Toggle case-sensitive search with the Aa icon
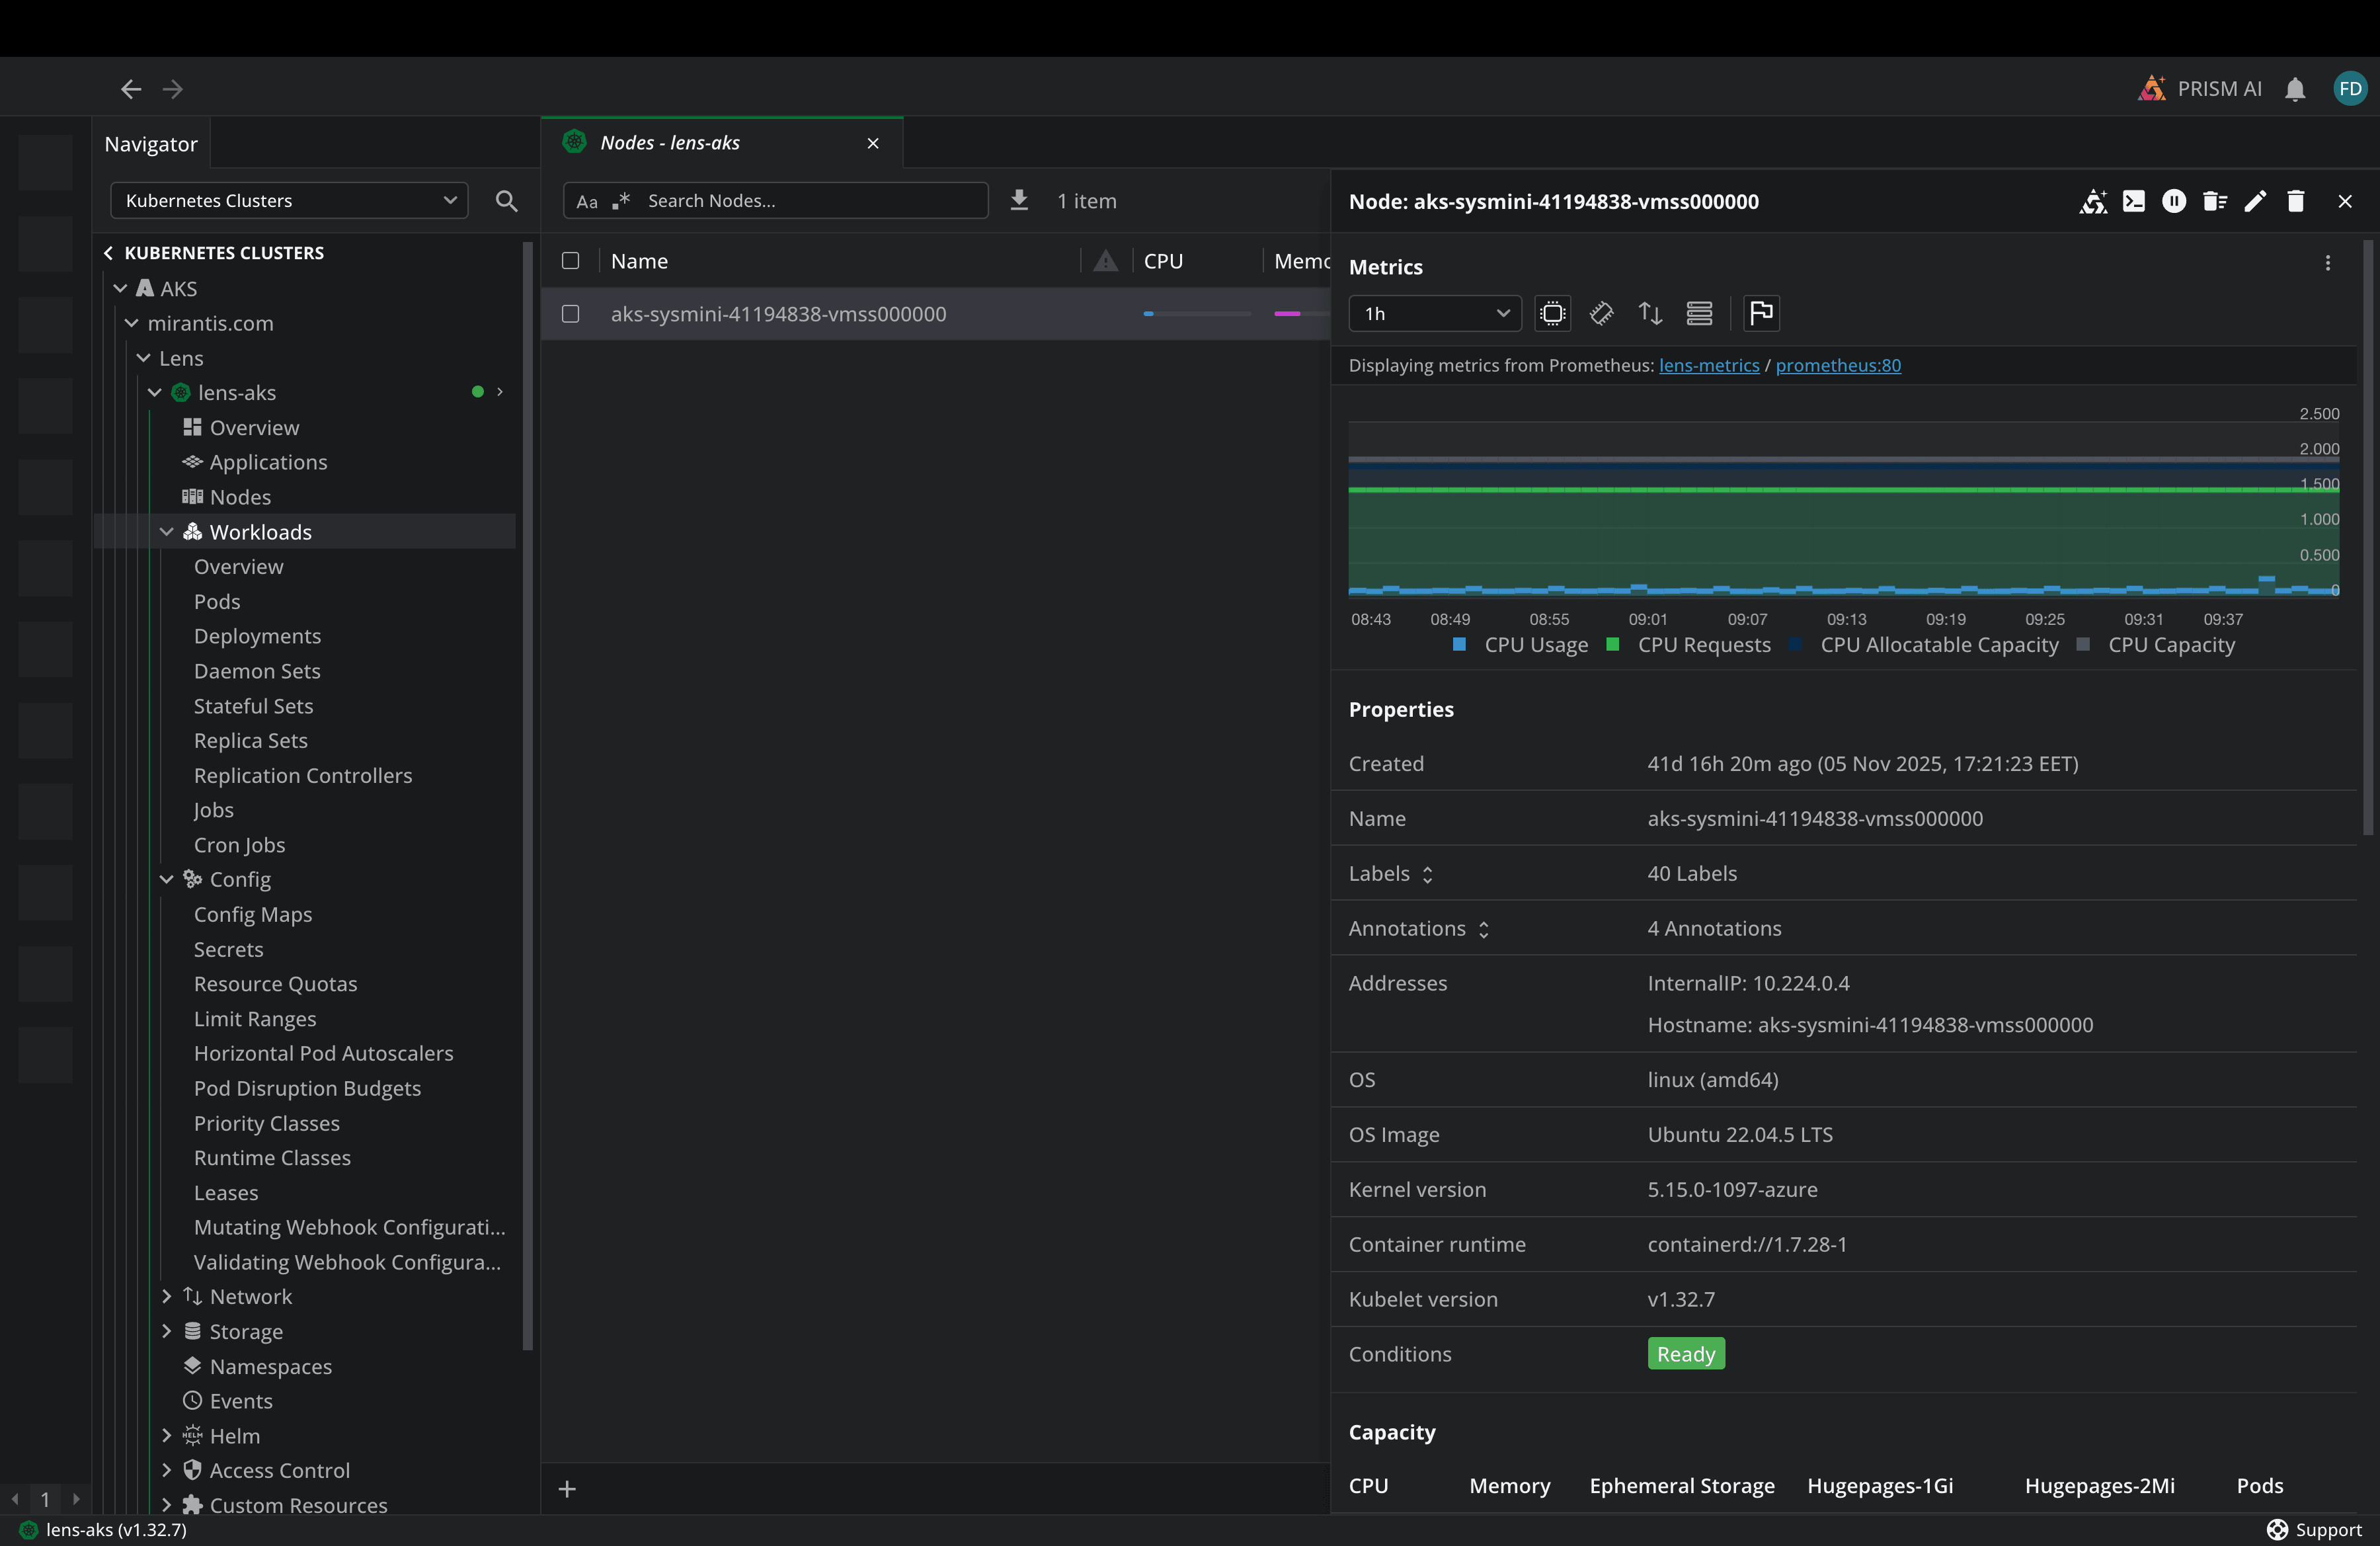The height and width of the screenshot is (1546, 2380). [586, 201]
